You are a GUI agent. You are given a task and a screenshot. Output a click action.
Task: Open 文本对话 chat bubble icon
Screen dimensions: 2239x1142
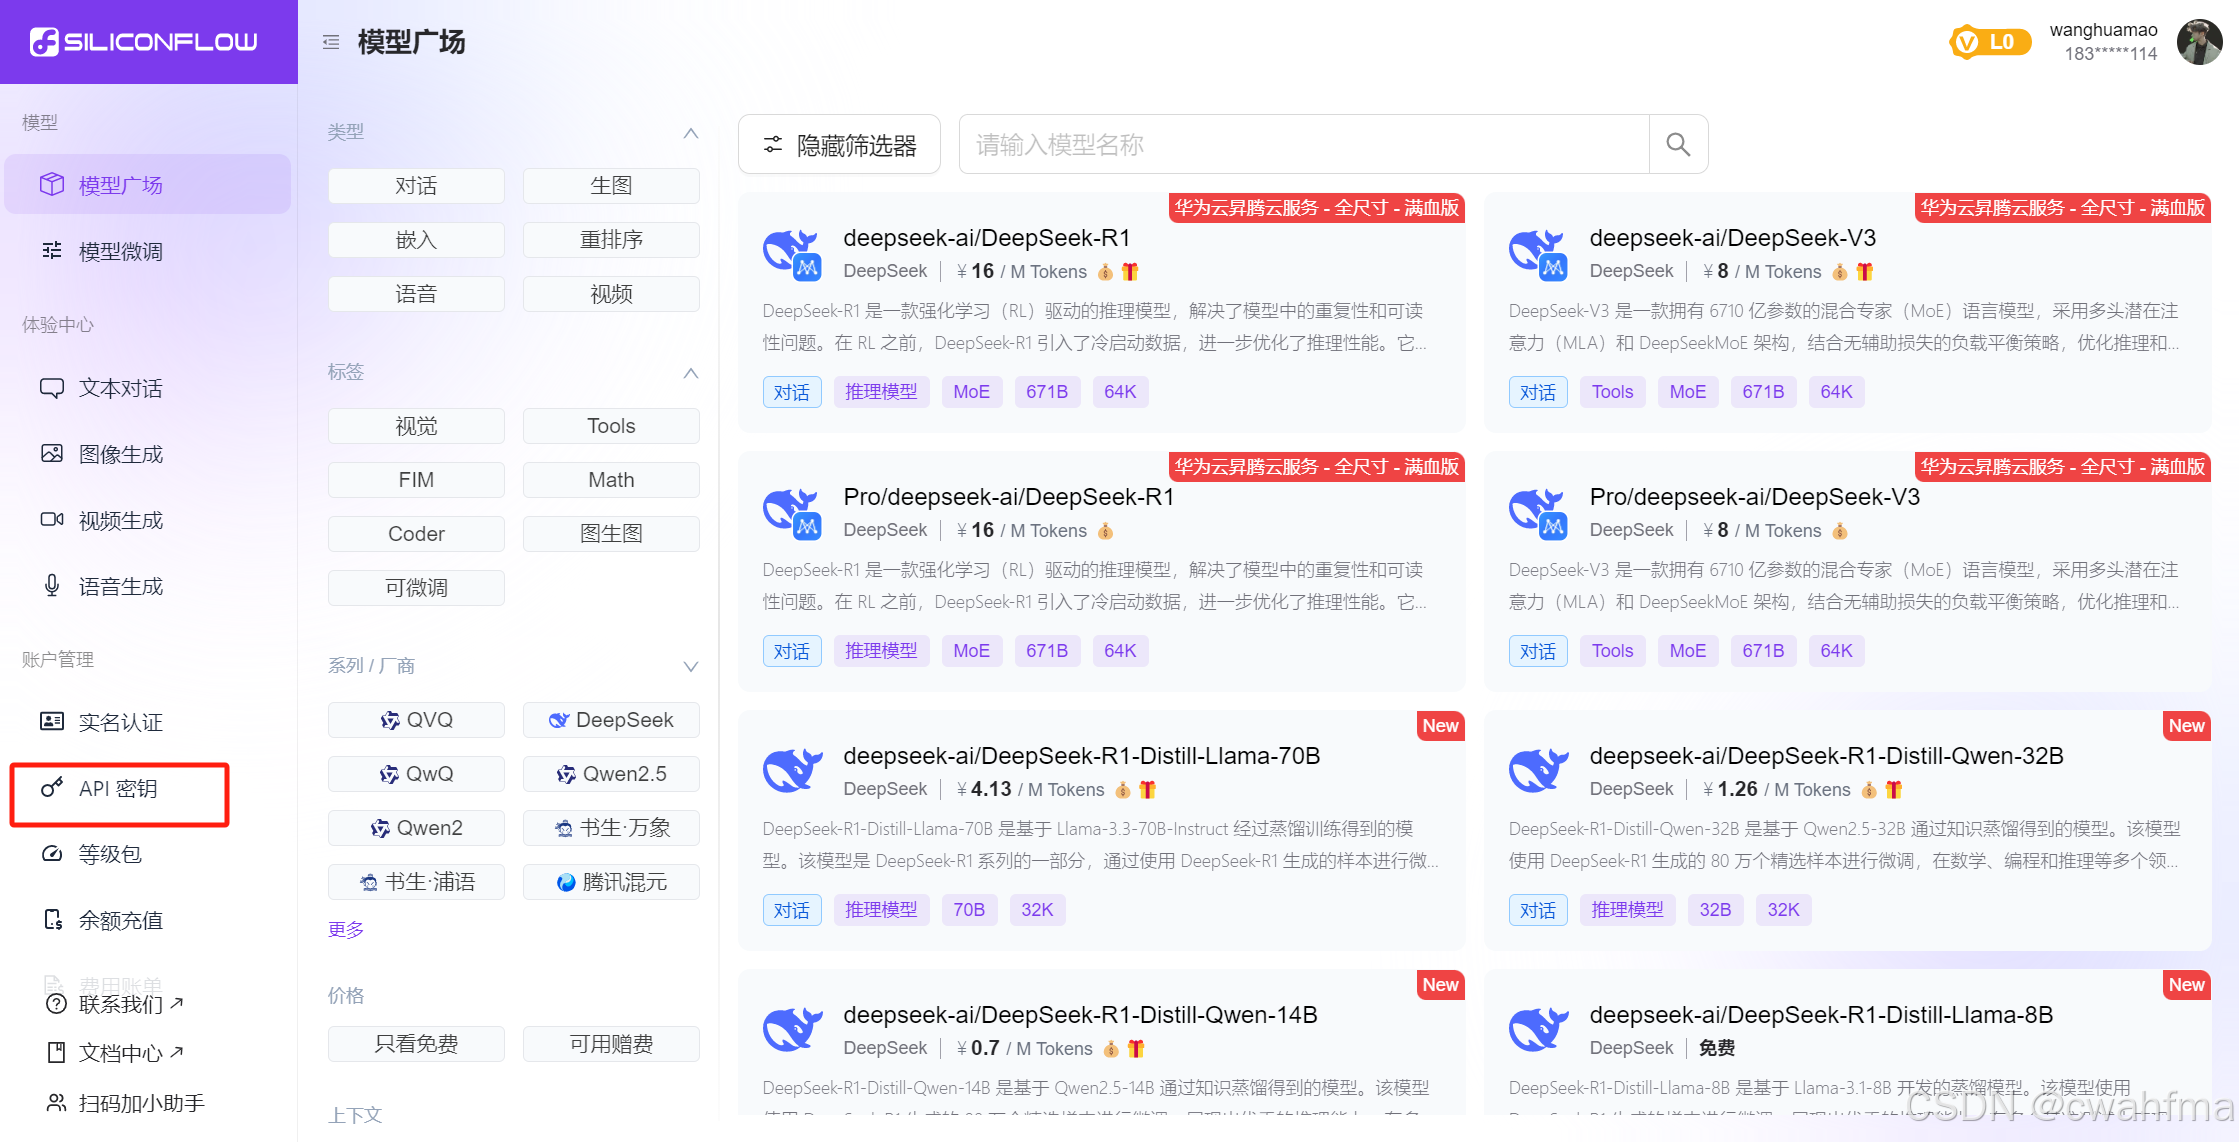[x=52, y=387]
